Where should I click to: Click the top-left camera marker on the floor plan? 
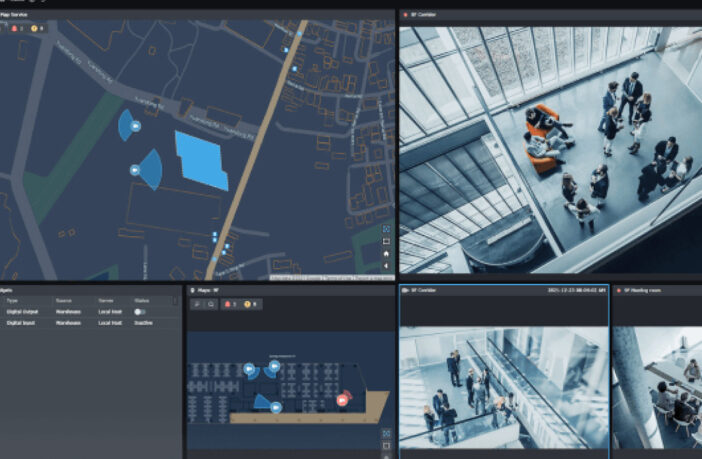(x=249, y=369)
